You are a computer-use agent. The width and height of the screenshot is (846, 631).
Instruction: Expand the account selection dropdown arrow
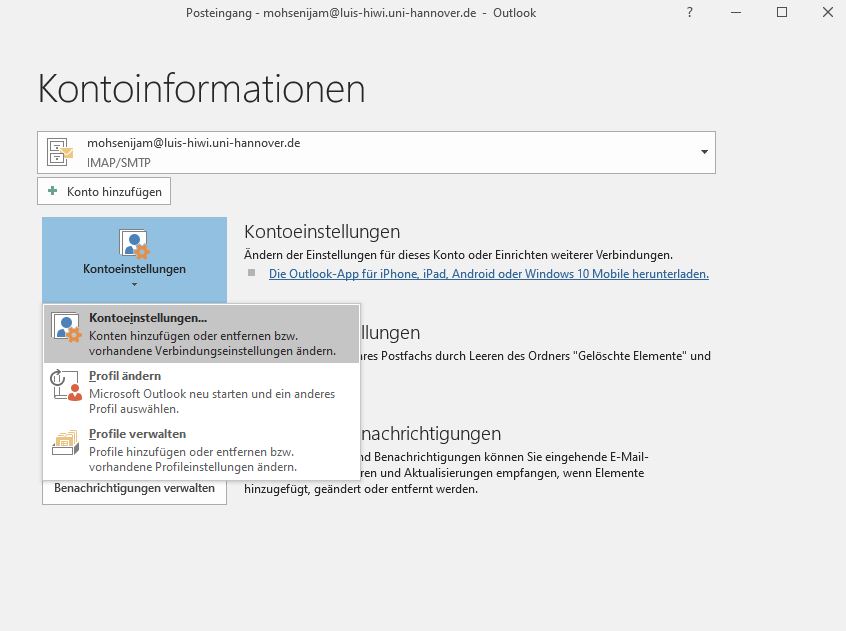click(x=704, y=152)
